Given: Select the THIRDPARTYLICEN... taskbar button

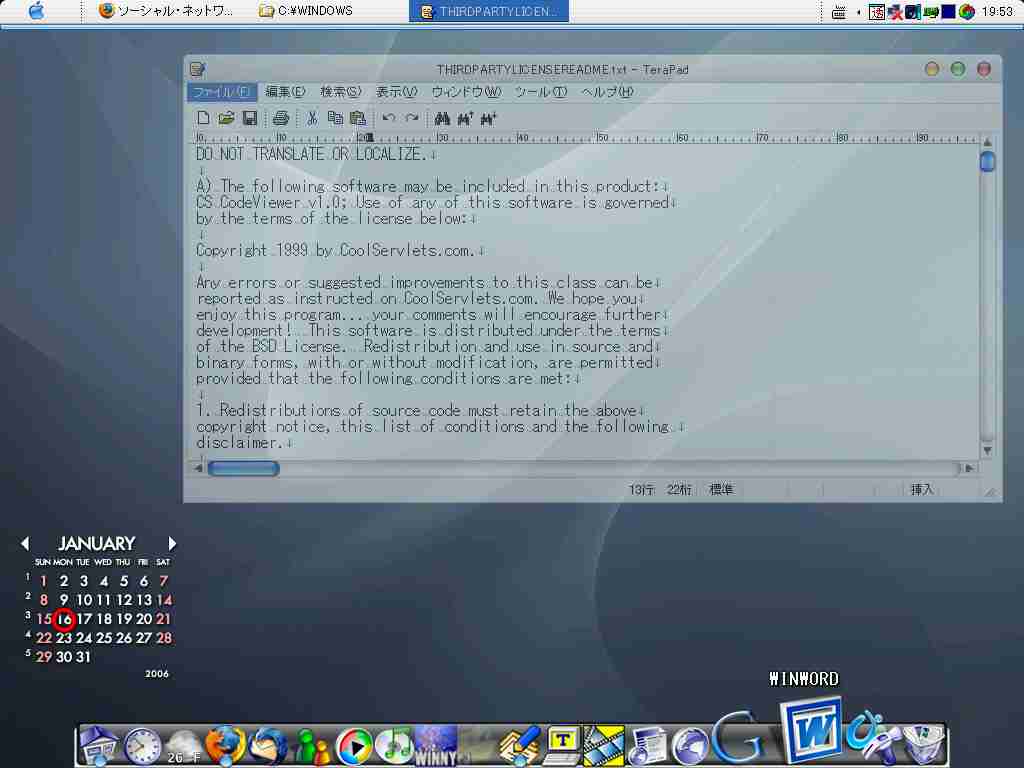Looking at the screenshot, I should 488,11.
